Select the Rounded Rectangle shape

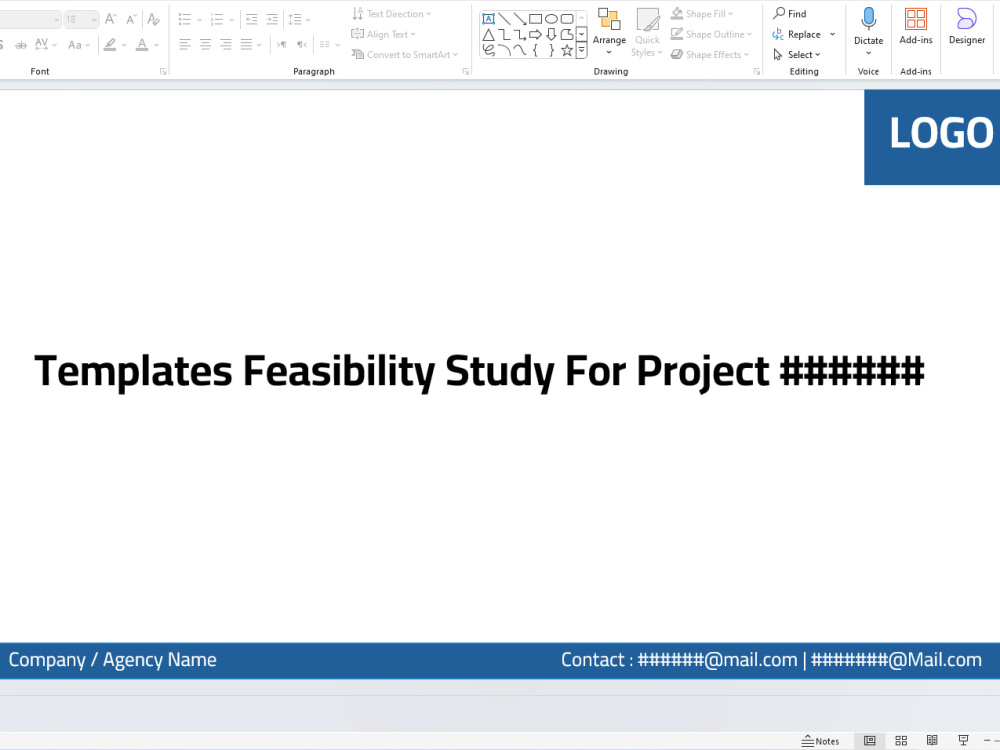pyautogui.click(x=566, y=18)
